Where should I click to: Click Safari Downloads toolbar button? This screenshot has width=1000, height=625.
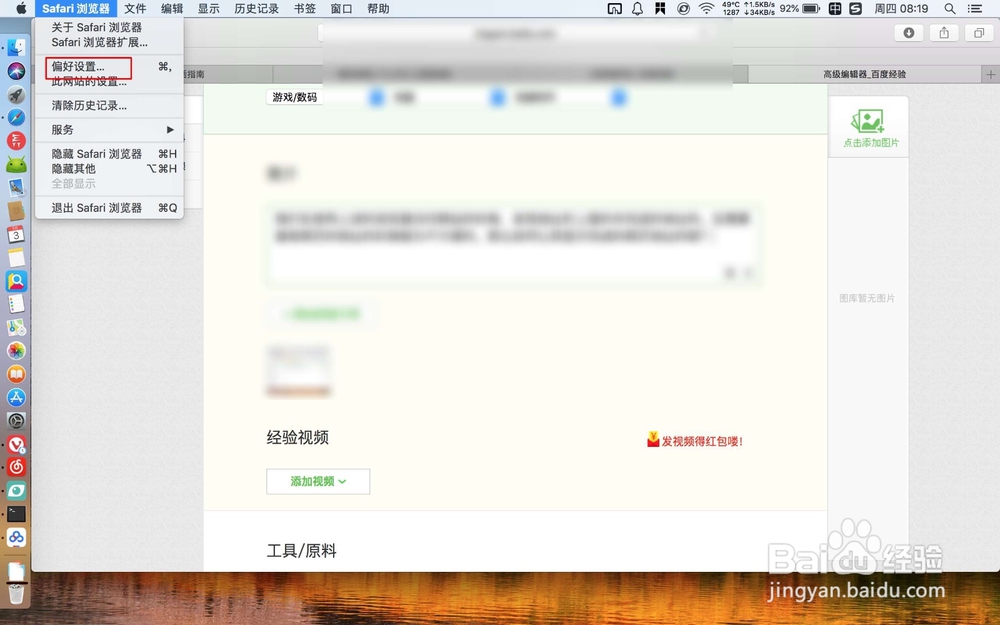point(909,33)
